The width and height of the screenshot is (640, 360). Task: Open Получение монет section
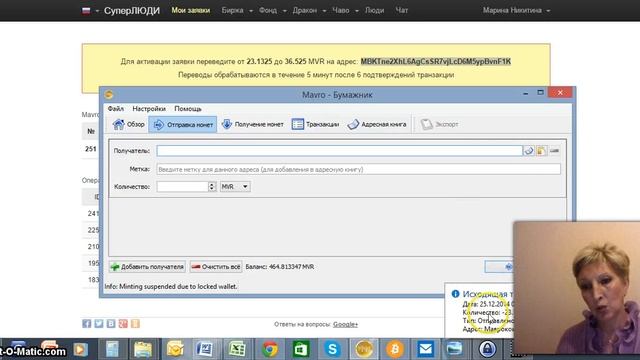[252, 124]
